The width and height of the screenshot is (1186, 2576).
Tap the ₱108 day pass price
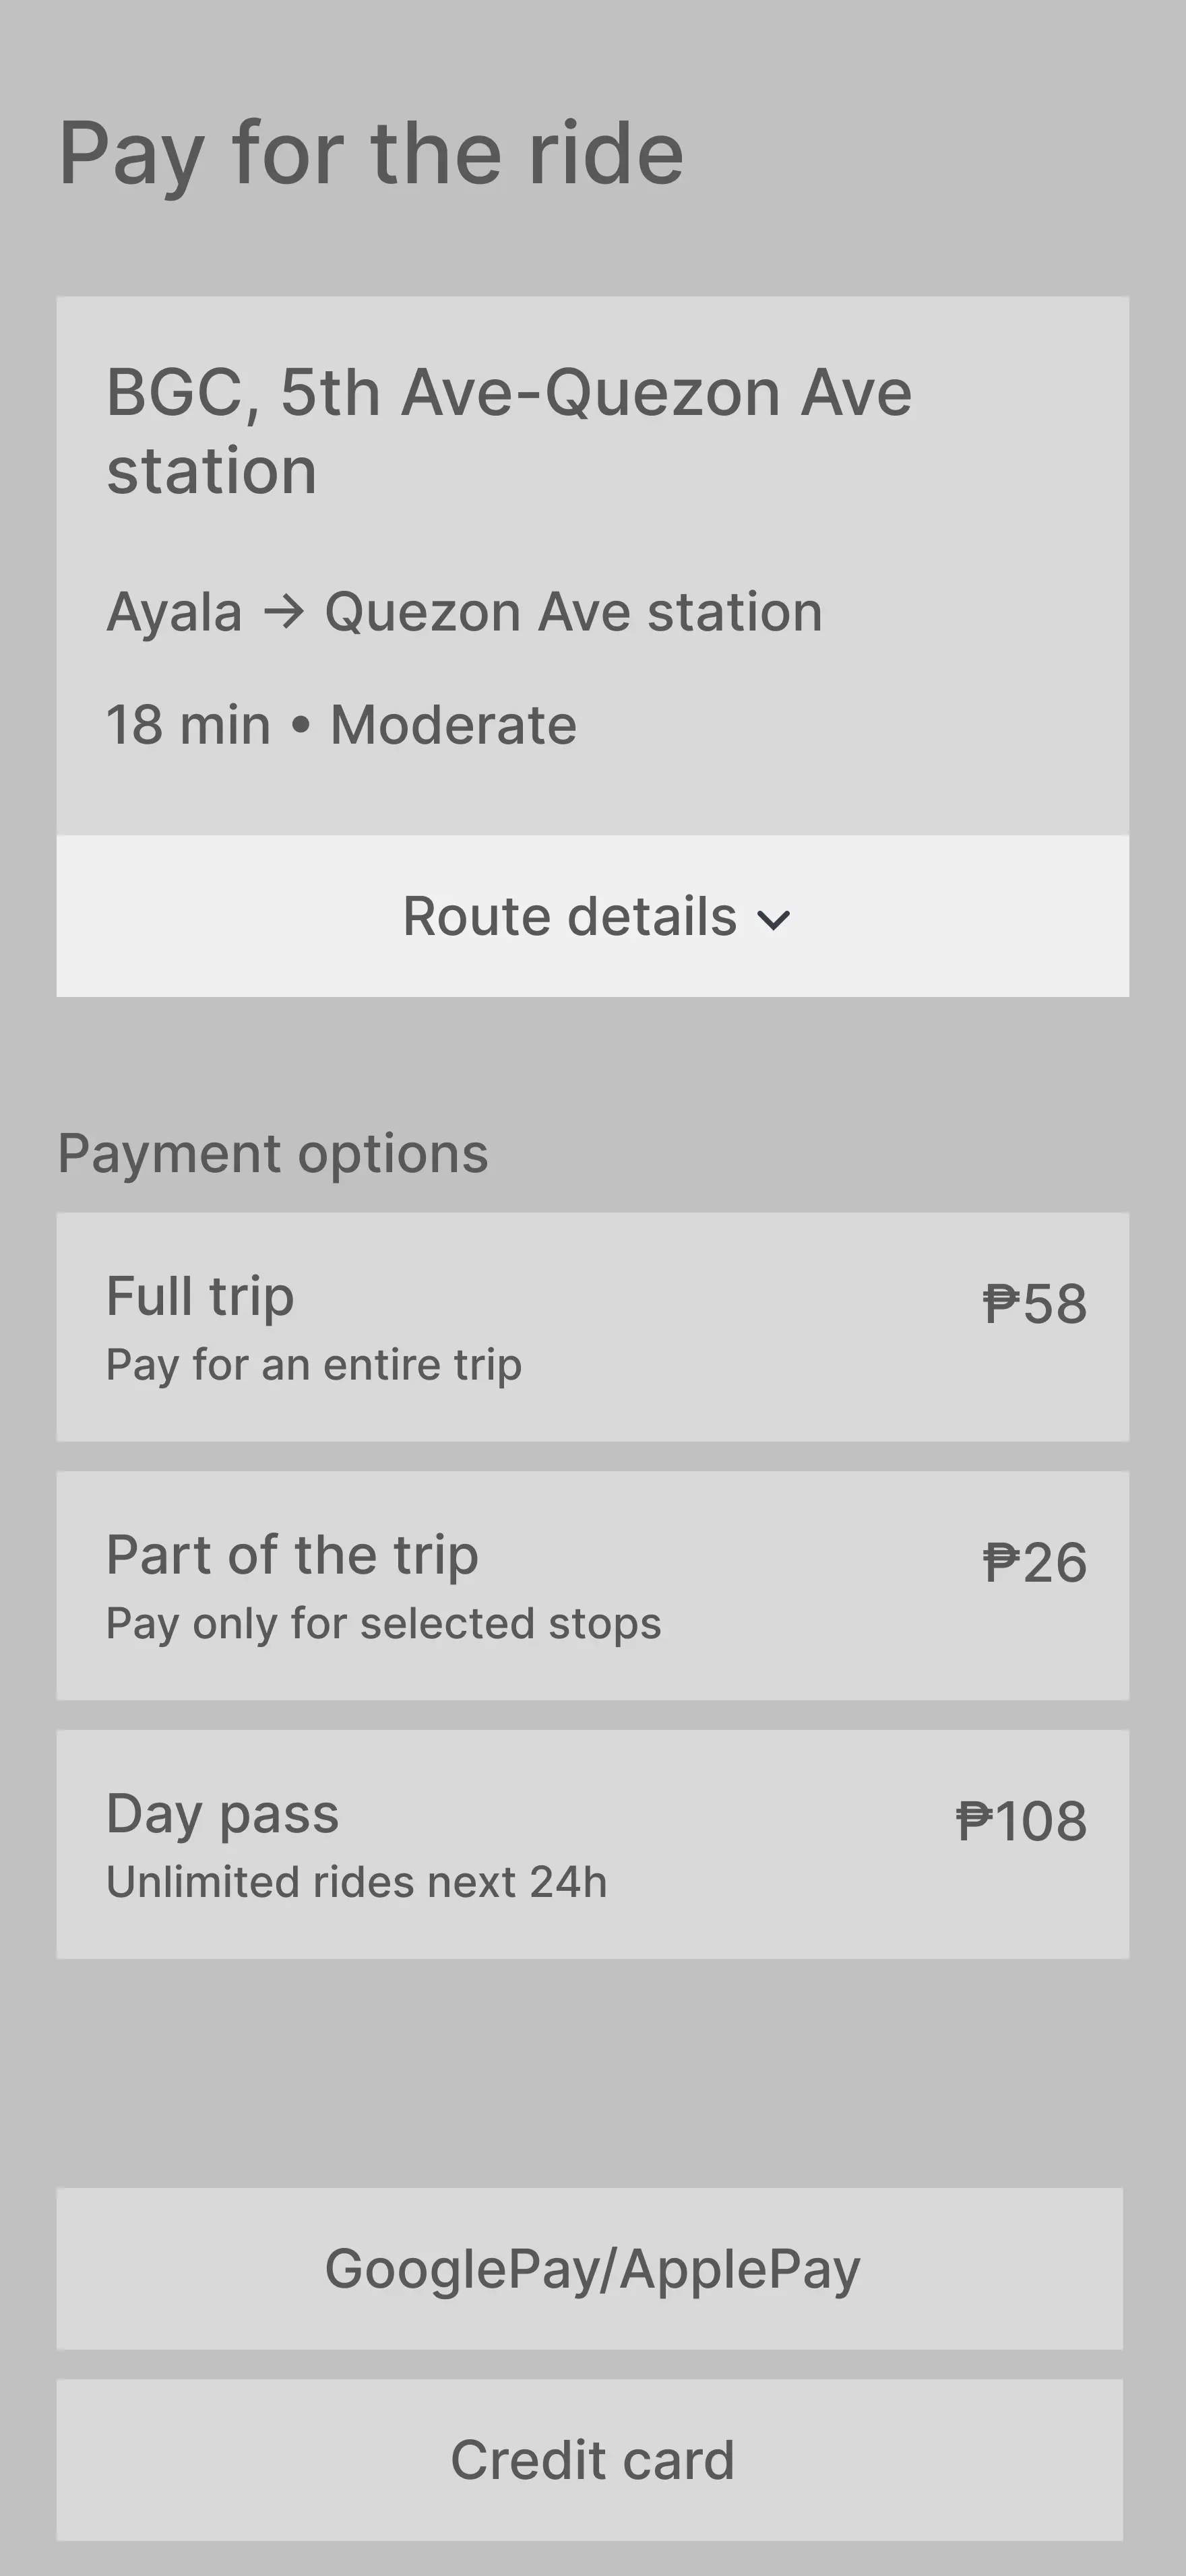[1021, 1821]
